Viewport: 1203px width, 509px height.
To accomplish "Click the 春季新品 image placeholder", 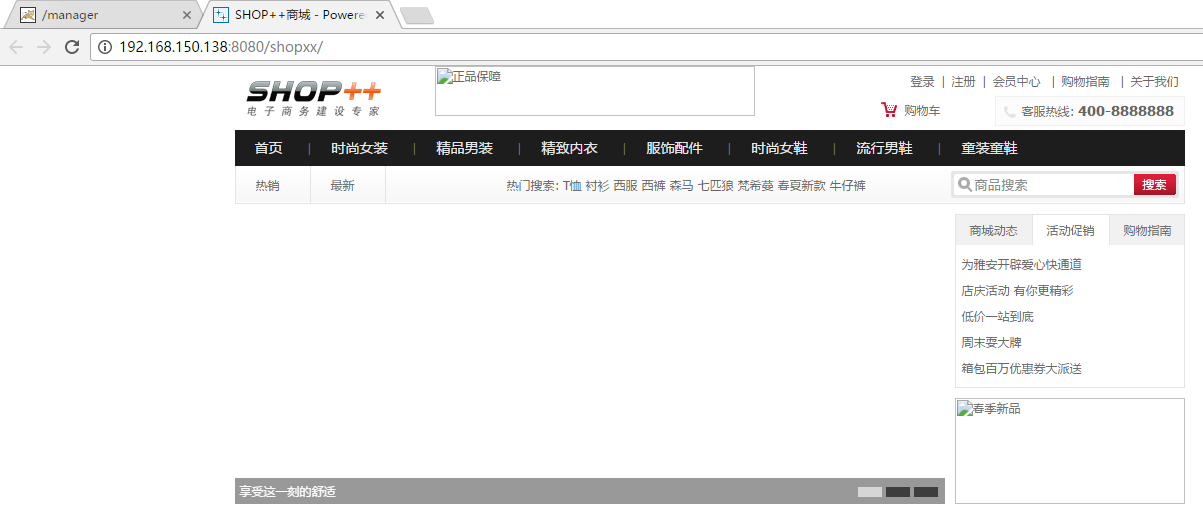I will click(1070, 451).
